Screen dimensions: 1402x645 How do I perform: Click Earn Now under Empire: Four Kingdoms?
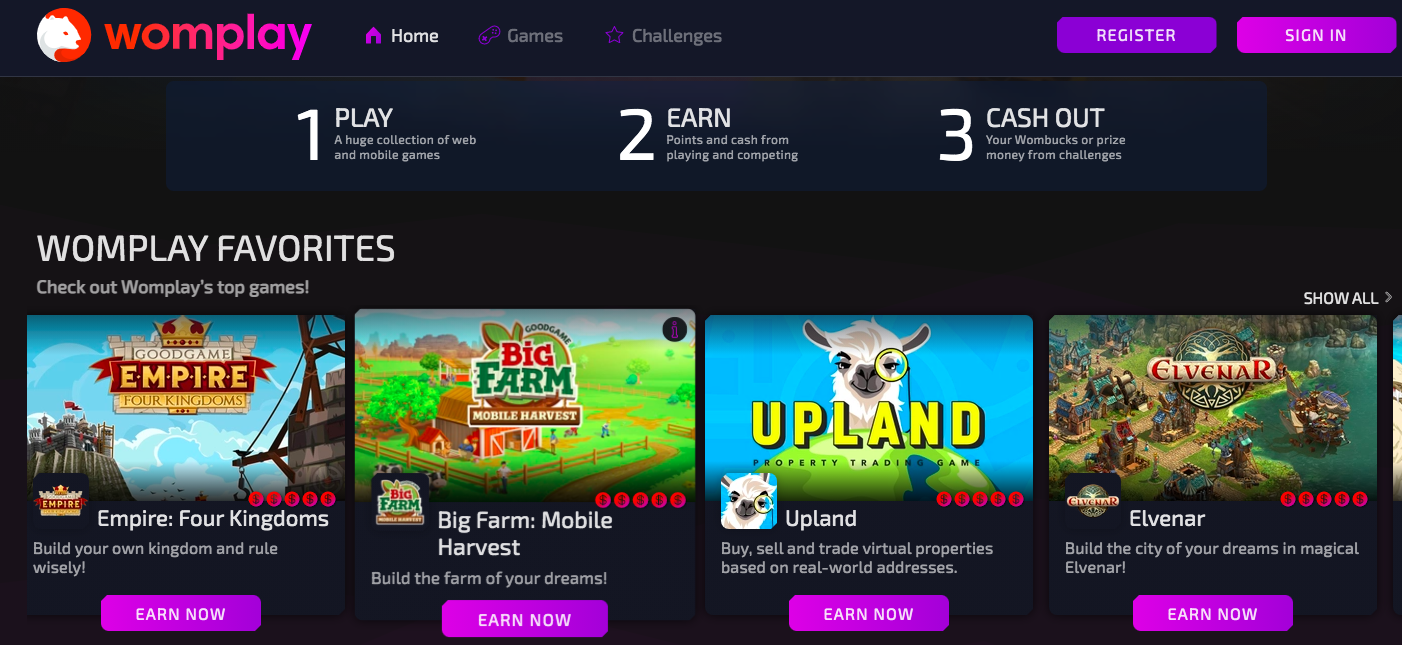click(x=181, y=614)
